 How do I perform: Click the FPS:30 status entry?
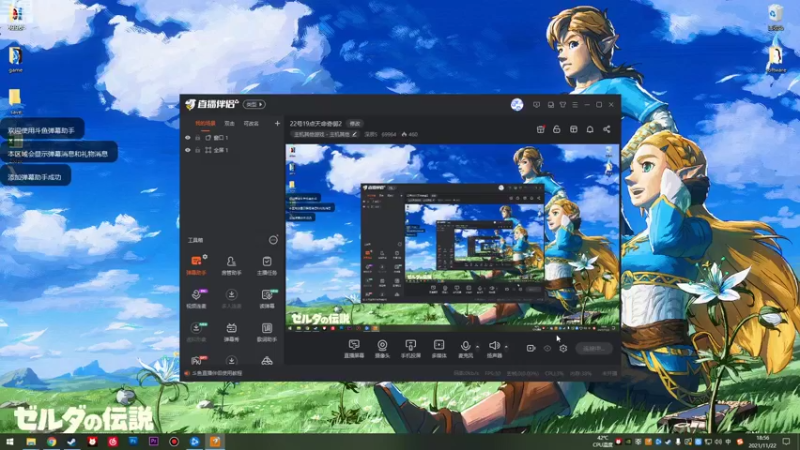pos(493,373)
